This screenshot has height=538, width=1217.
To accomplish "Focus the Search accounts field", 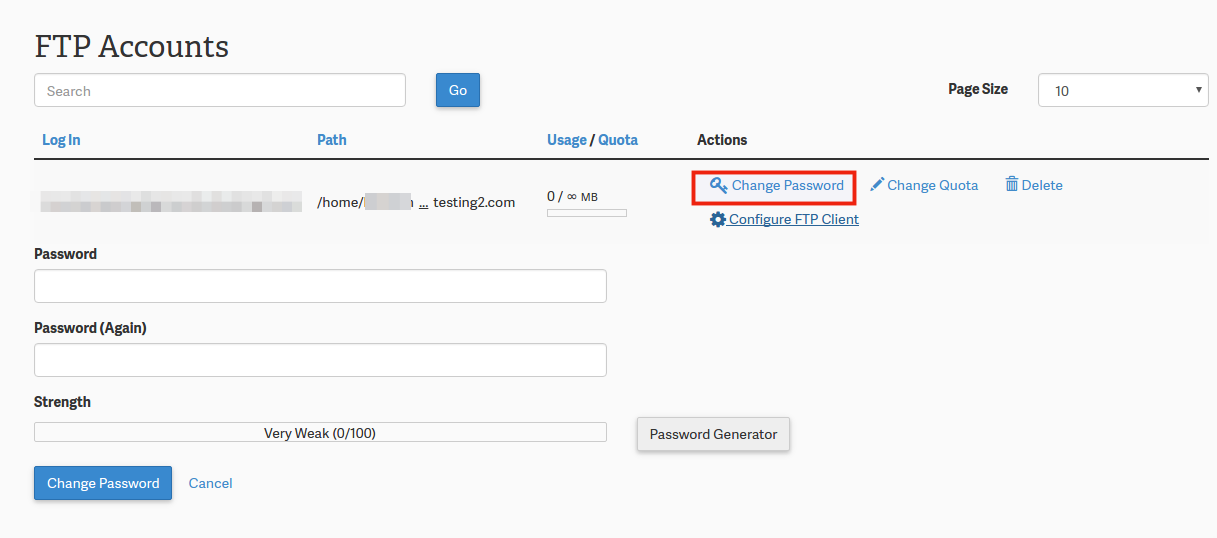I will pyautogui.click(x=220, y=90).
